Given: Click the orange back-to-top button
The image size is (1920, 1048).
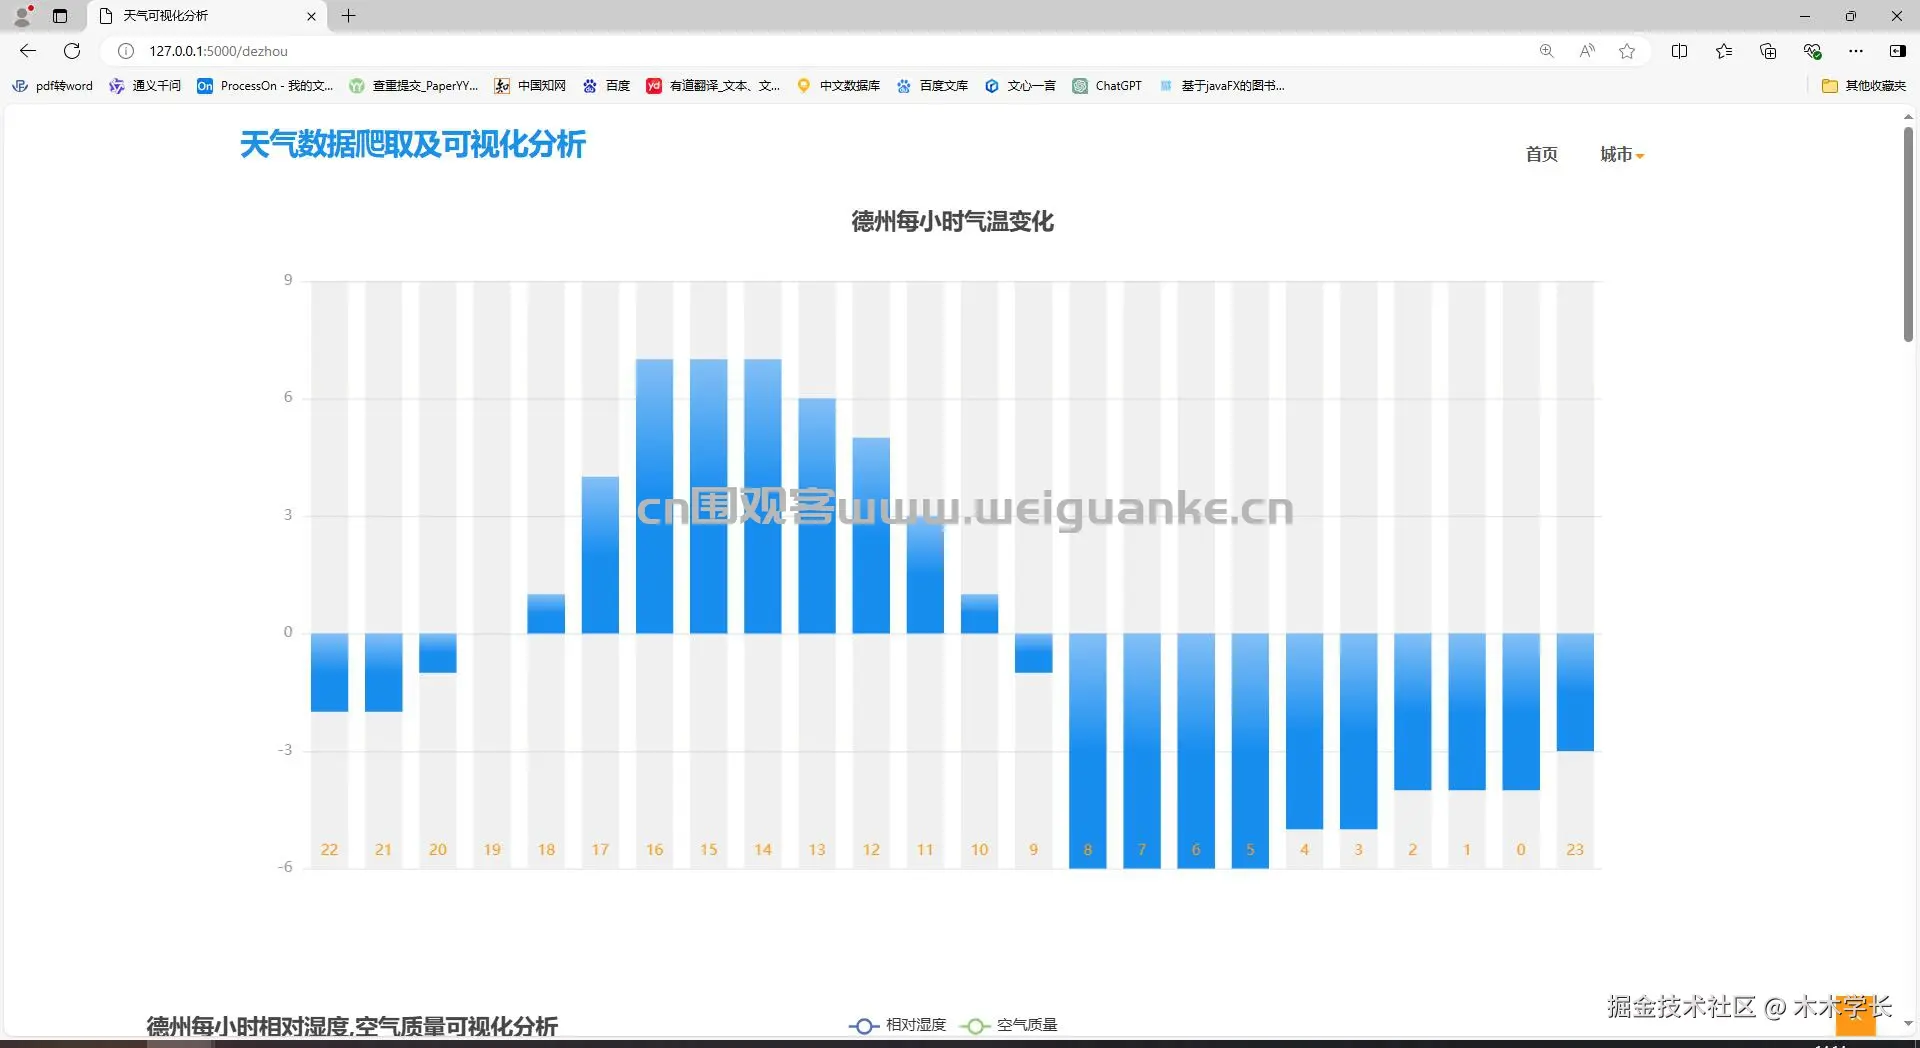Looking at the screenshot, I should click(1855, 1017).
